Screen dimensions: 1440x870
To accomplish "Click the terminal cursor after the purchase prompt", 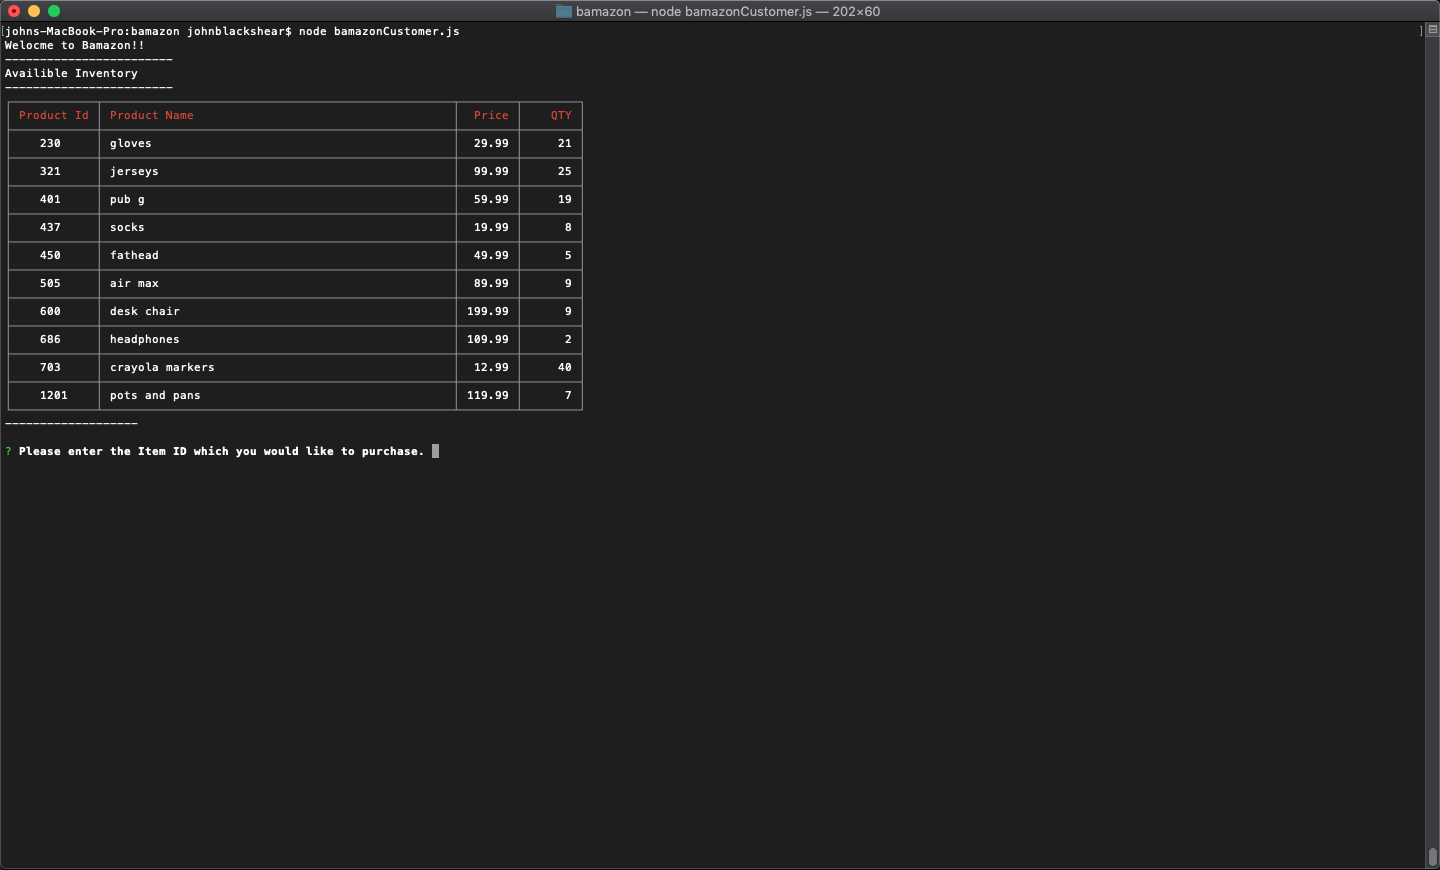I will [435, 452].
